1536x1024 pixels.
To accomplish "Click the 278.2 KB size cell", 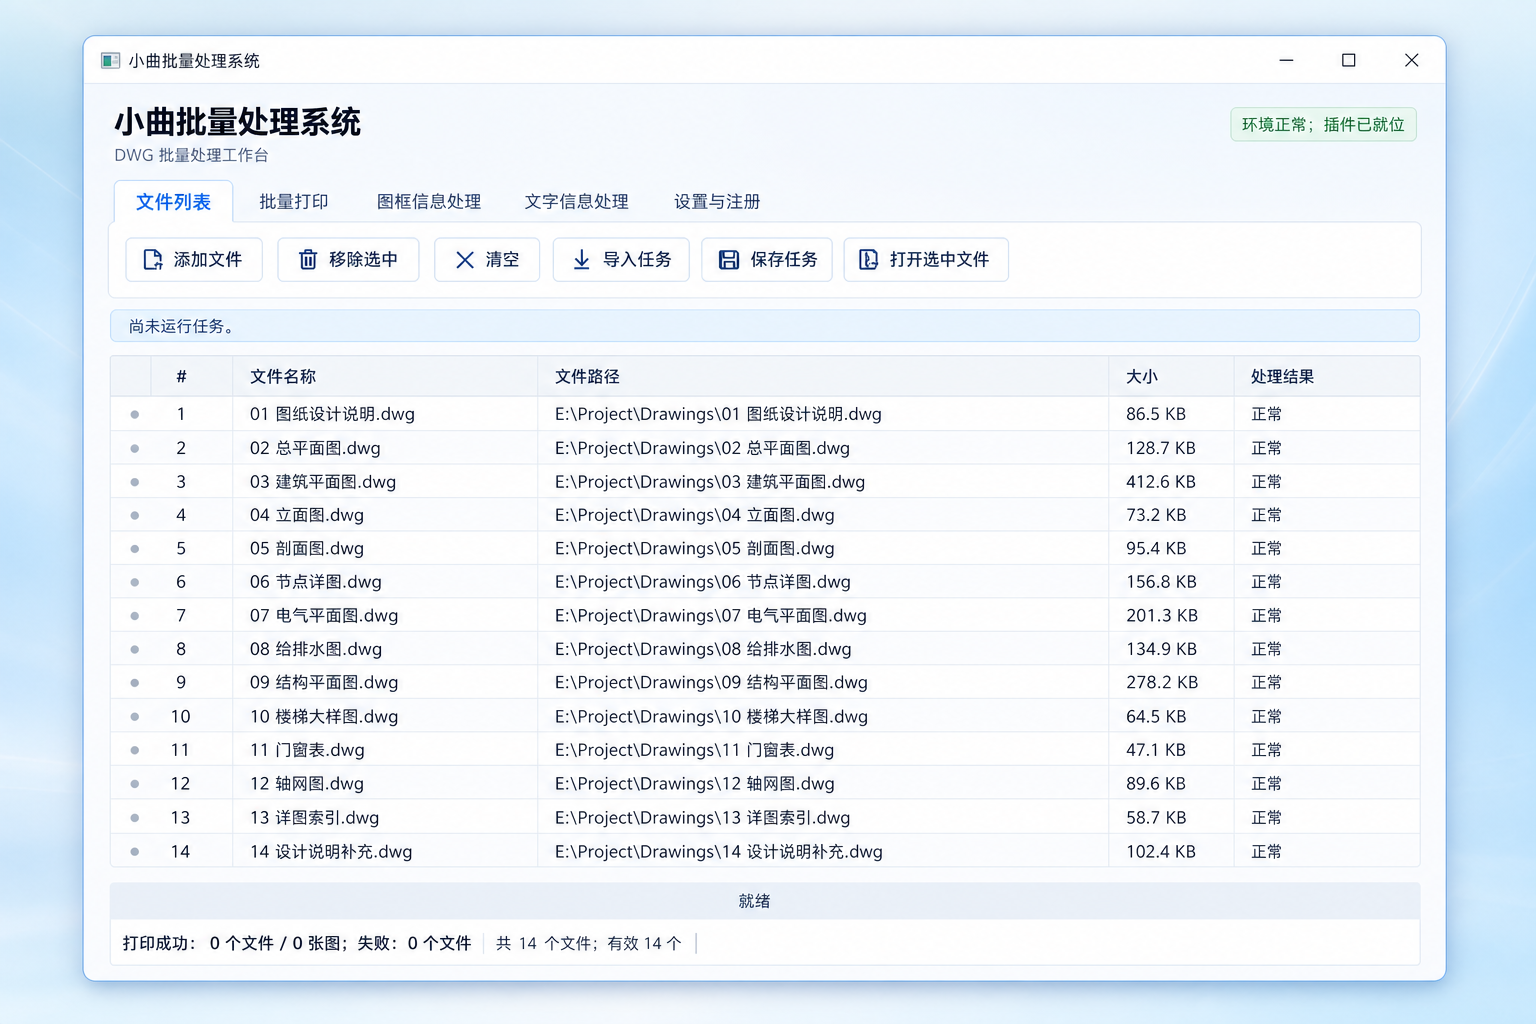I will click(x=1162, y=683).
